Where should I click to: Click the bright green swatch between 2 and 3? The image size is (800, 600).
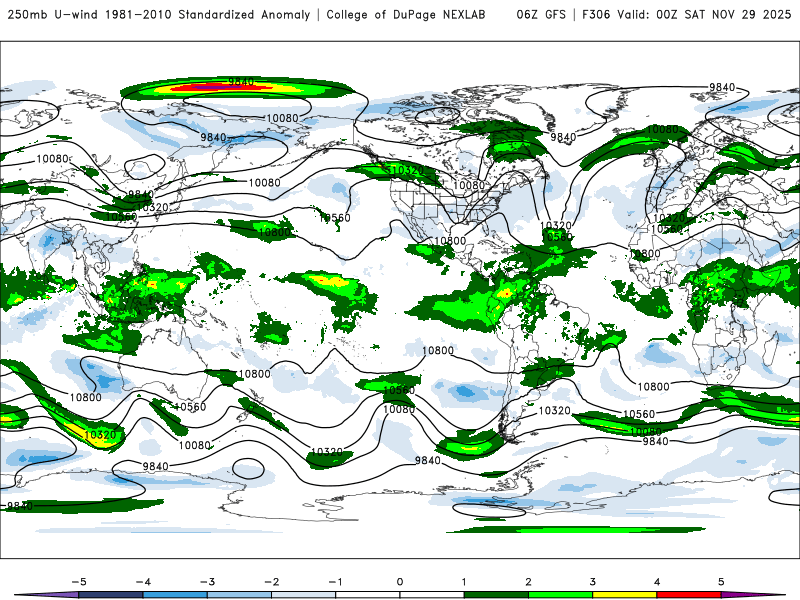point(561,595)
